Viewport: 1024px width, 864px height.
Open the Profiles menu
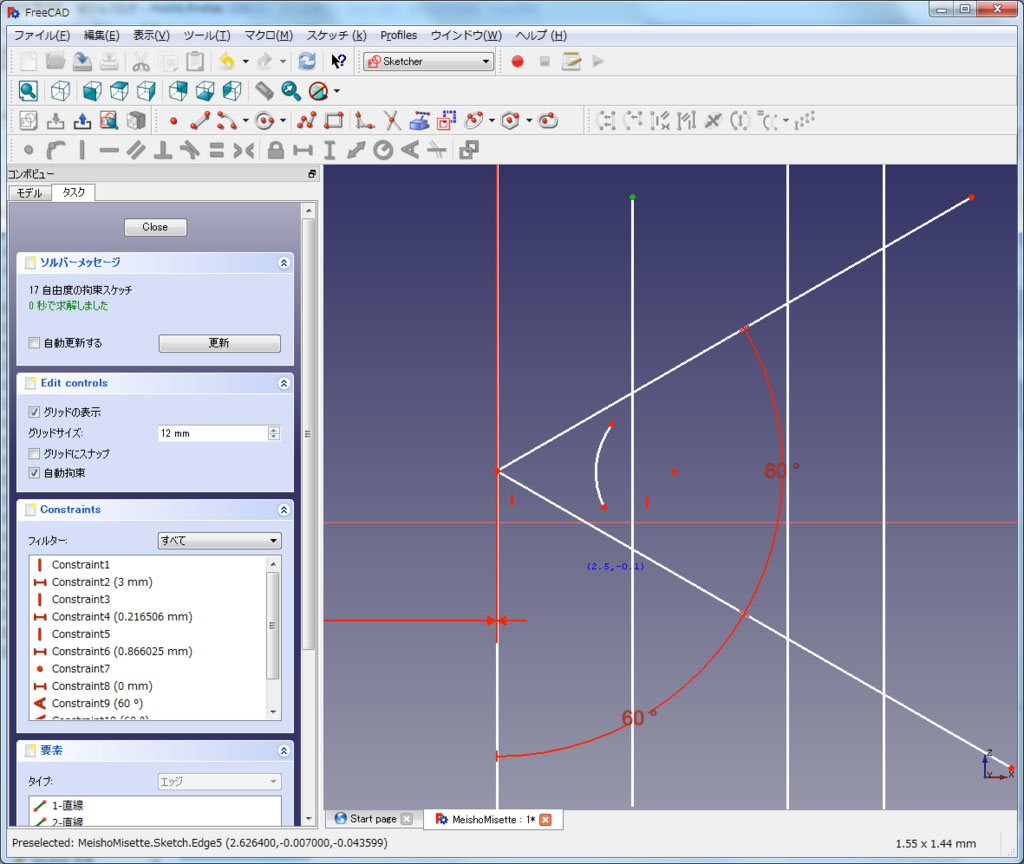click(398, 35)
